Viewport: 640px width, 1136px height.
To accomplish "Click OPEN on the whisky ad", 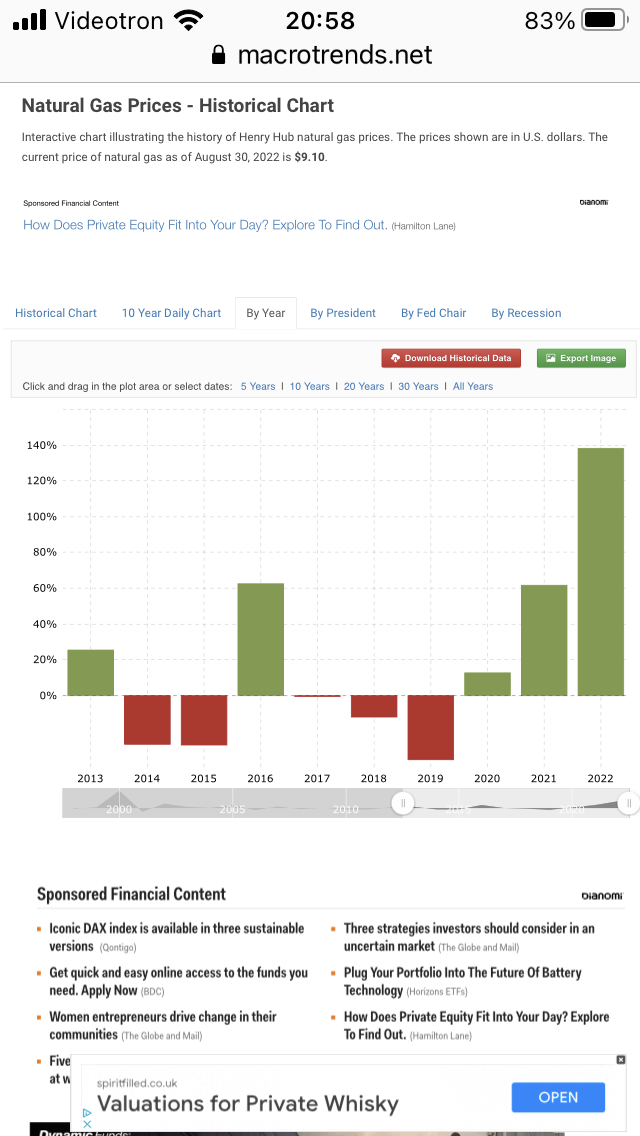I will coord(558,1097).
